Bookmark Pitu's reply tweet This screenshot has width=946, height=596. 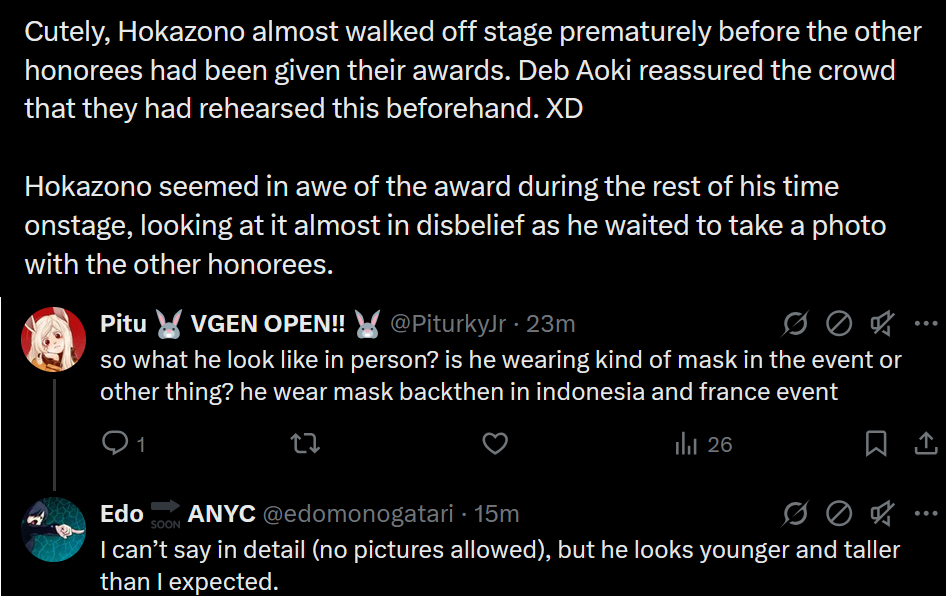[x=876, y=444]
